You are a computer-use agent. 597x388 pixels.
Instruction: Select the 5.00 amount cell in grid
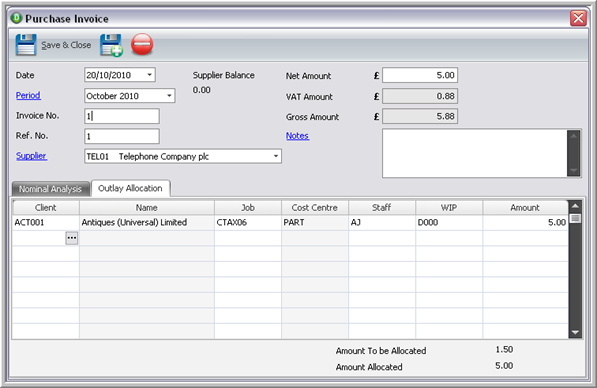click(x=525, y=222)
